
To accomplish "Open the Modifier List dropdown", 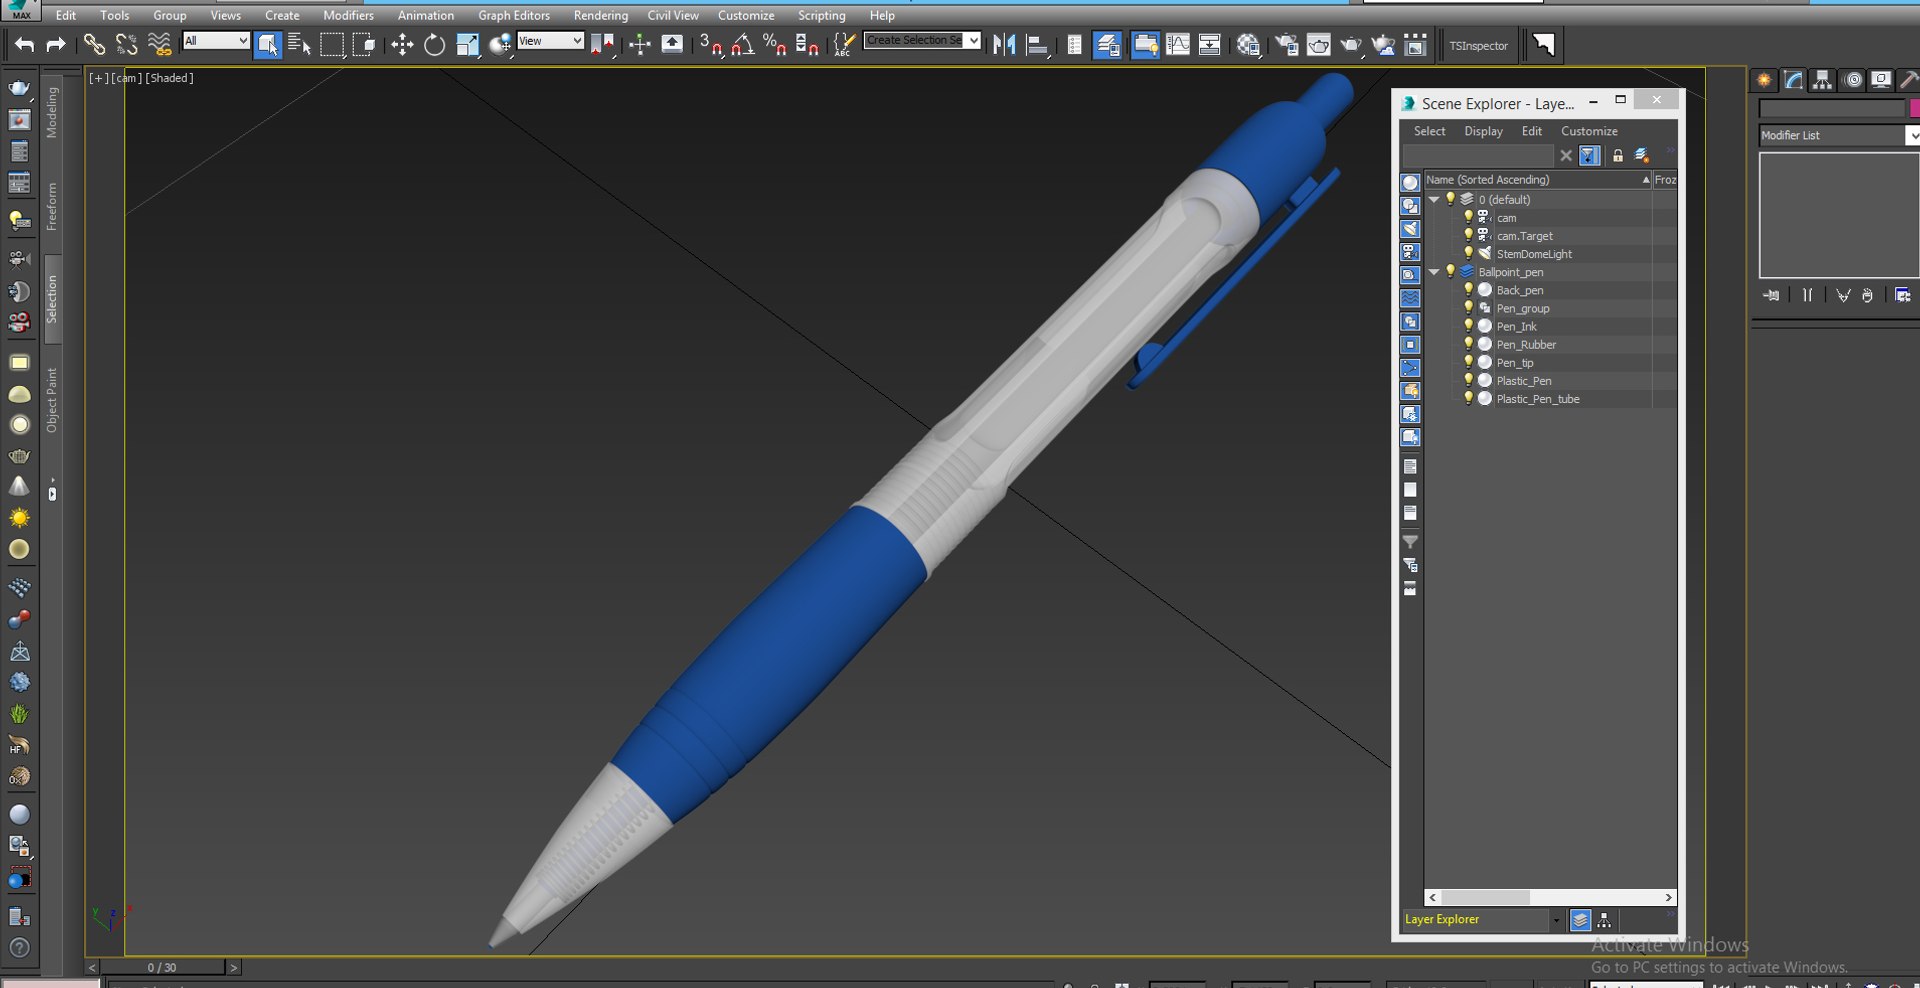I will tap(1839, 135).
